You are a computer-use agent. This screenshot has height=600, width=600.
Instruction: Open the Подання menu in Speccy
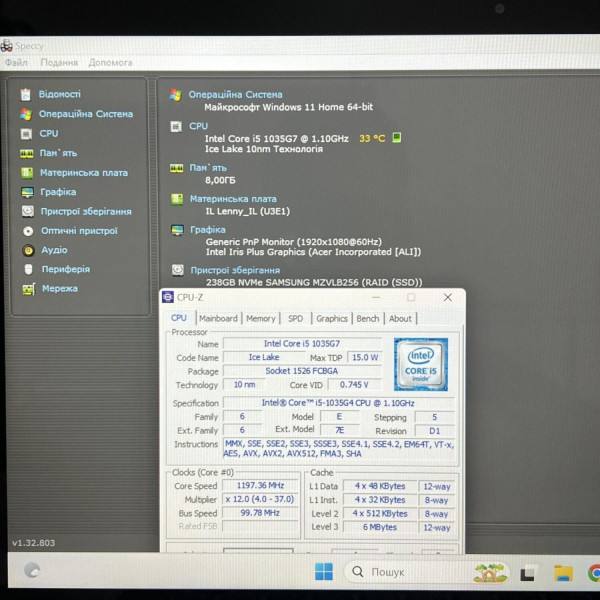[59, 62]
